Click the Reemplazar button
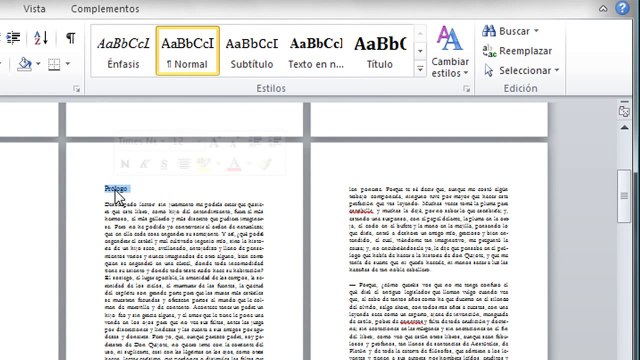 pyautogui.click(x=517, y=51)
